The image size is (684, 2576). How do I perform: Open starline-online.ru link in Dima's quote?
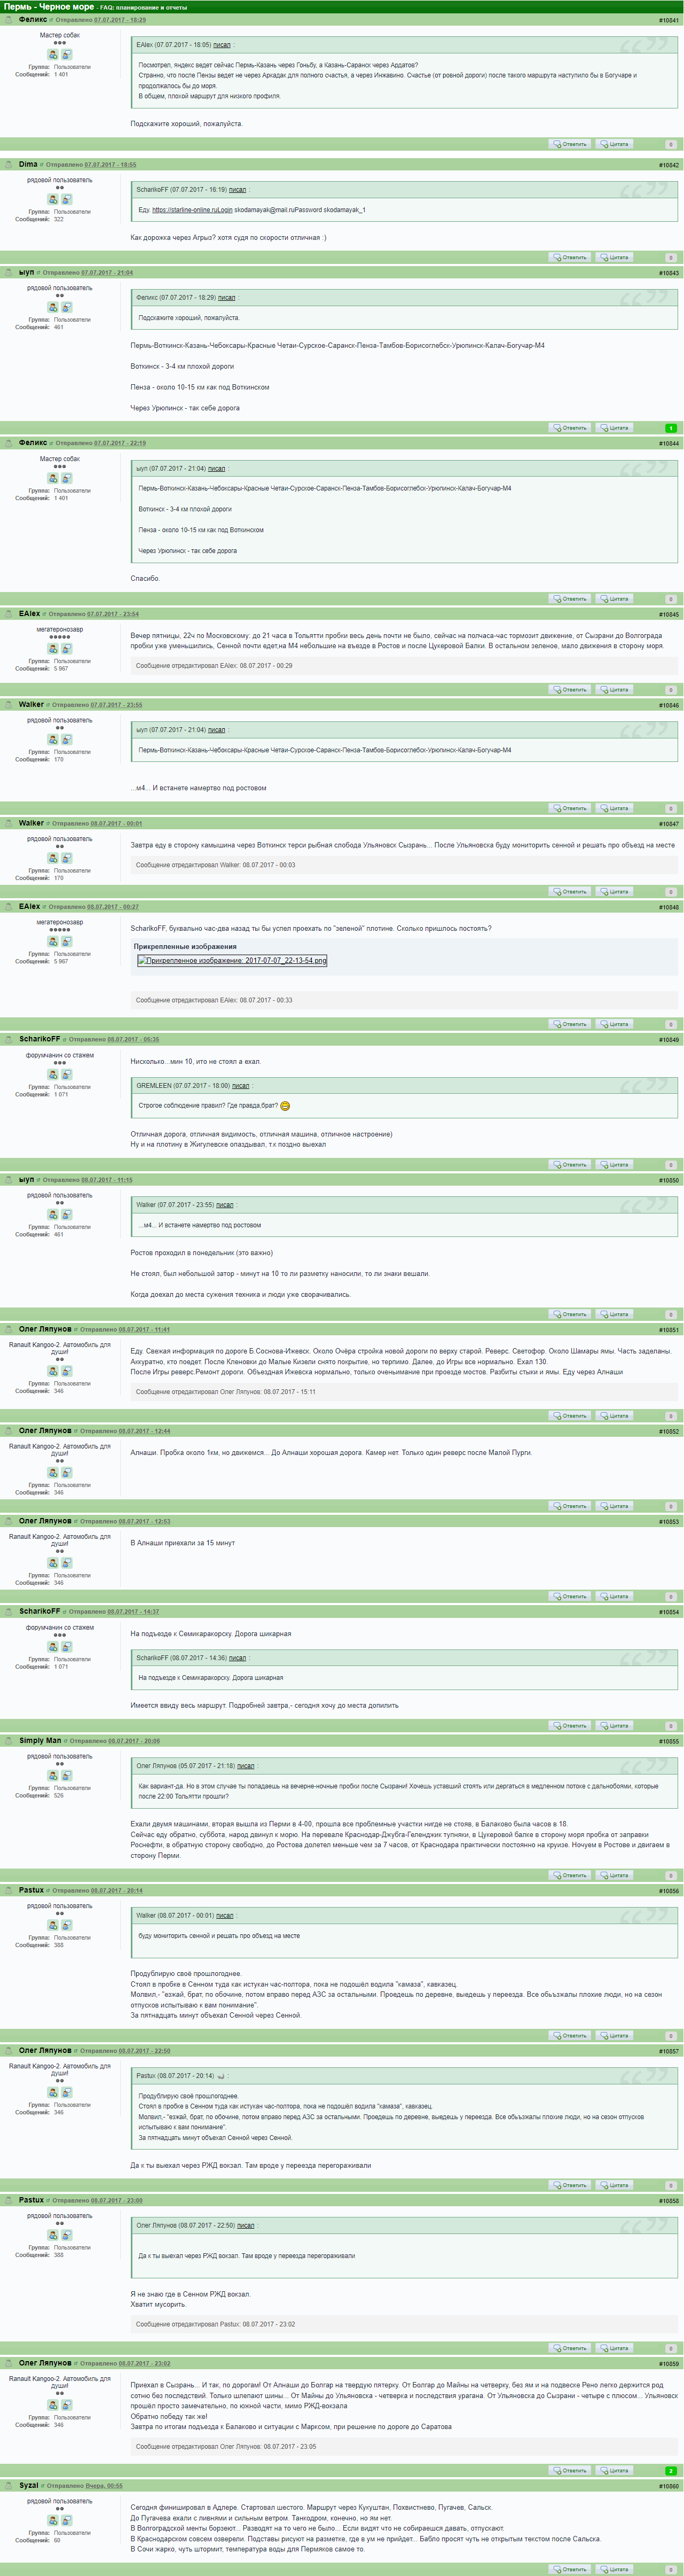click(192, 210)
